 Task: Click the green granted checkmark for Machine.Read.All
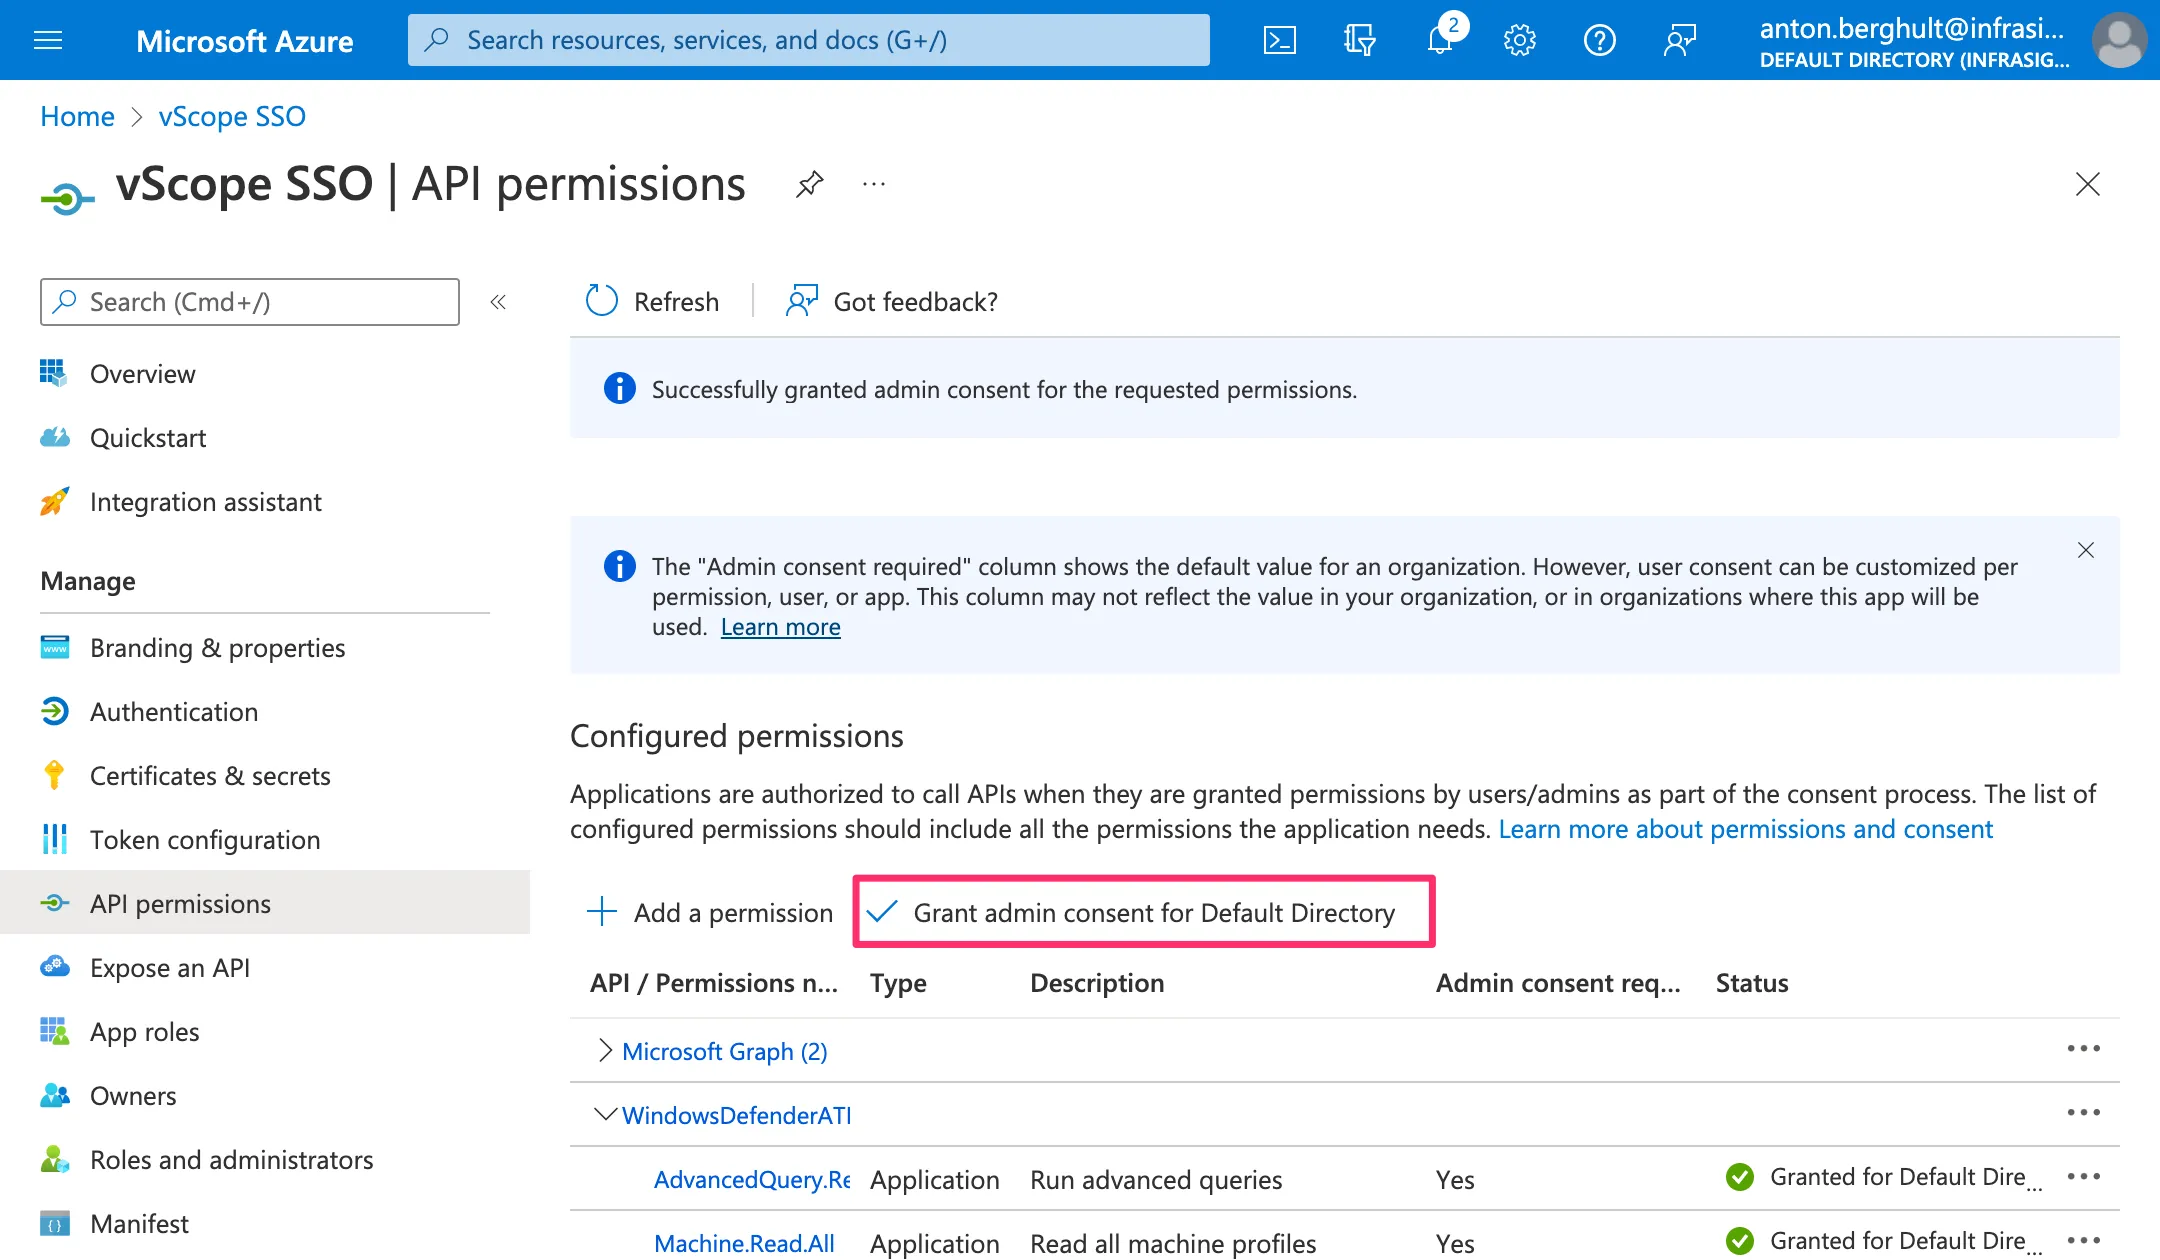coord(1740,1241)
